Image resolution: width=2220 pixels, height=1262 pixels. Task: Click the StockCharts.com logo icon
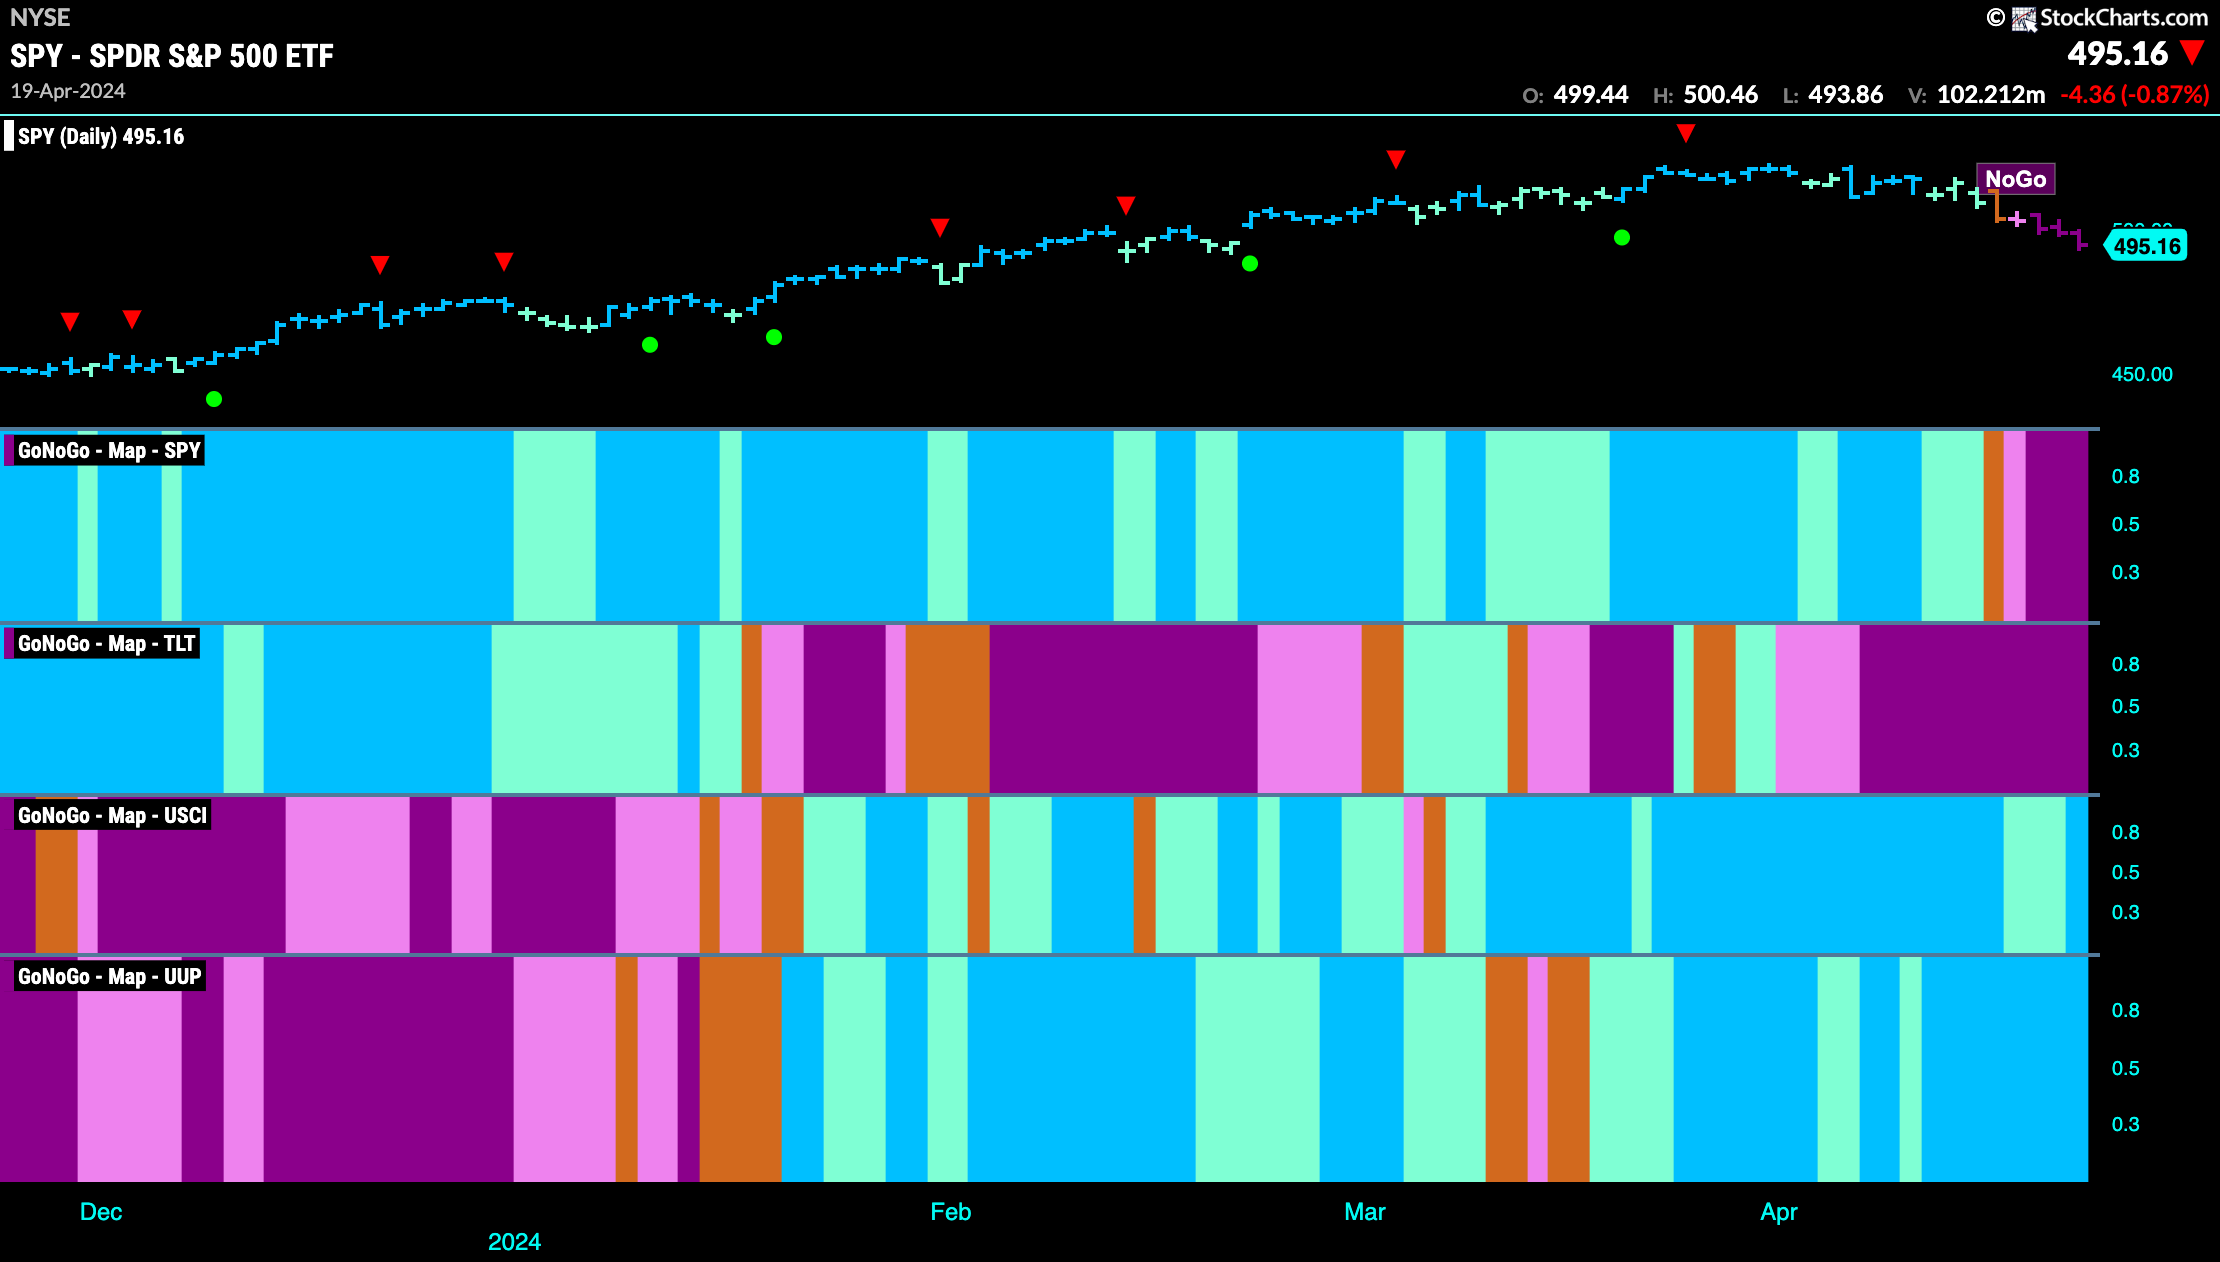click(2024, 18)
